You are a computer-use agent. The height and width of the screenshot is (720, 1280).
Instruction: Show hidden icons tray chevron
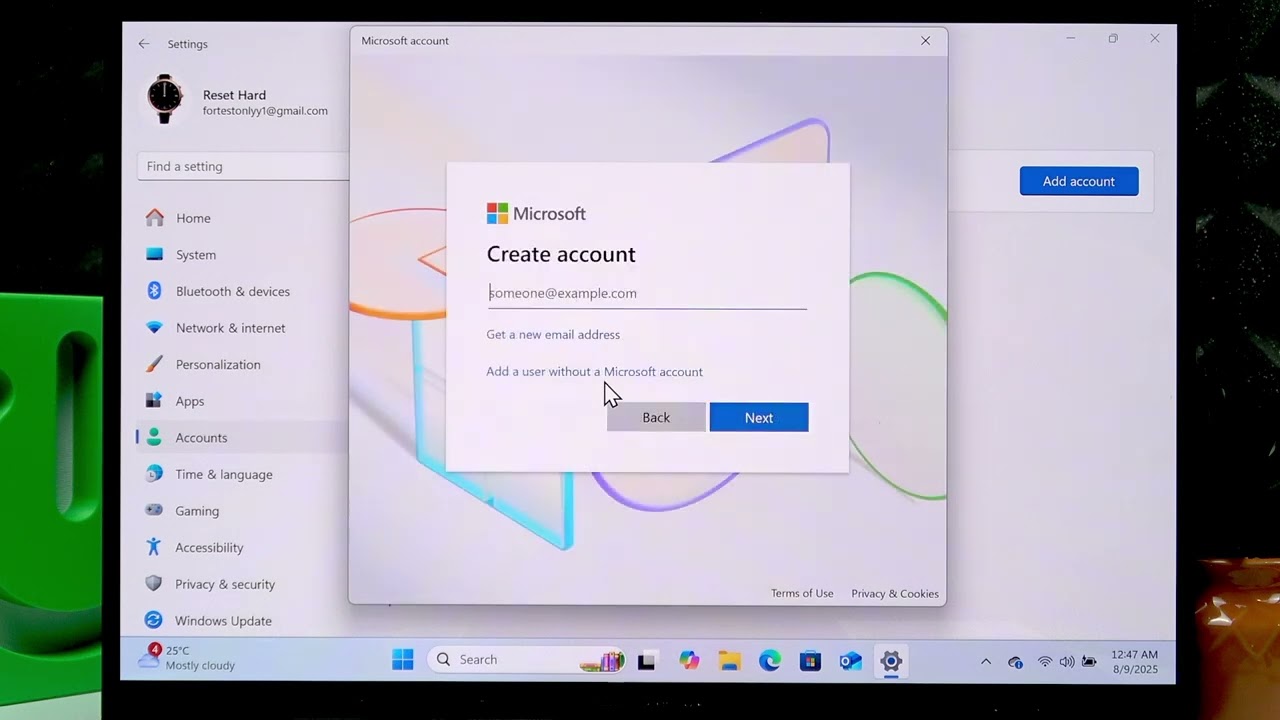986,662
